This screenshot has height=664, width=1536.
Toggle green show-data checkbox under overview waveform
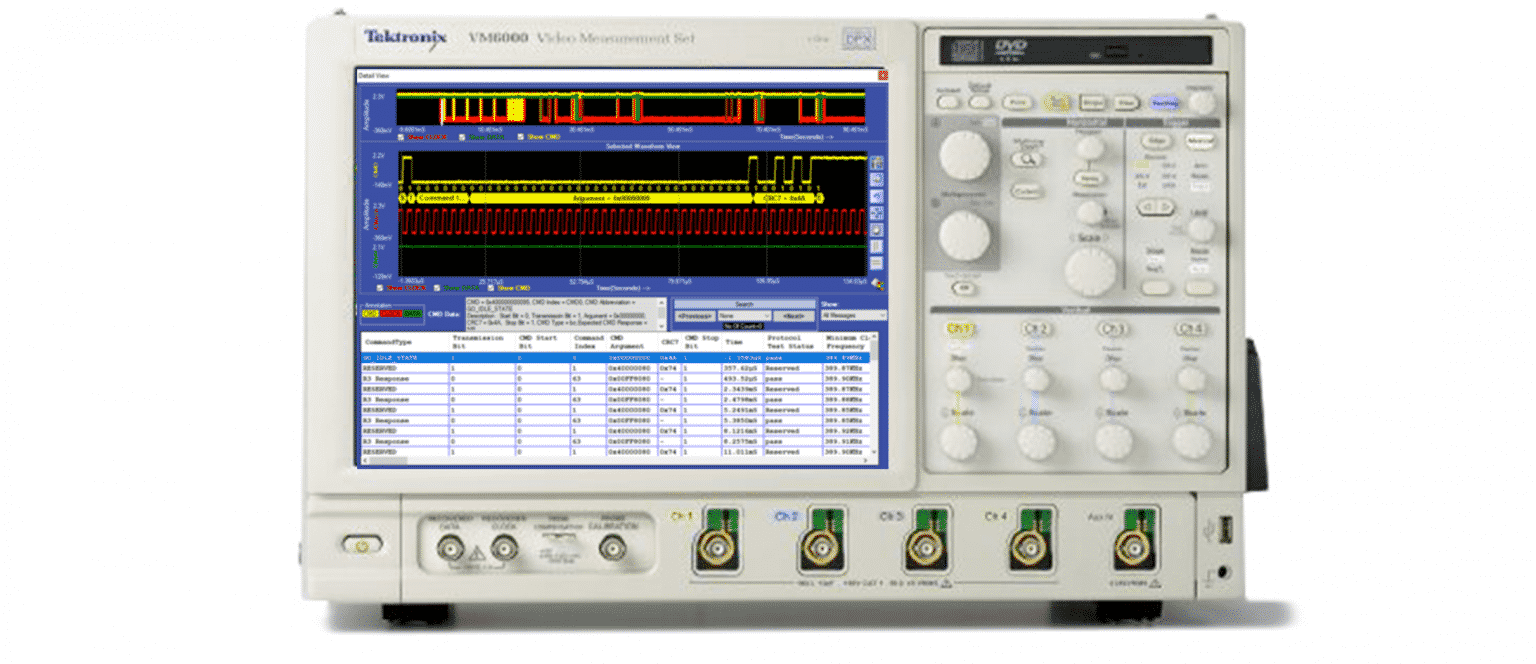463,137
